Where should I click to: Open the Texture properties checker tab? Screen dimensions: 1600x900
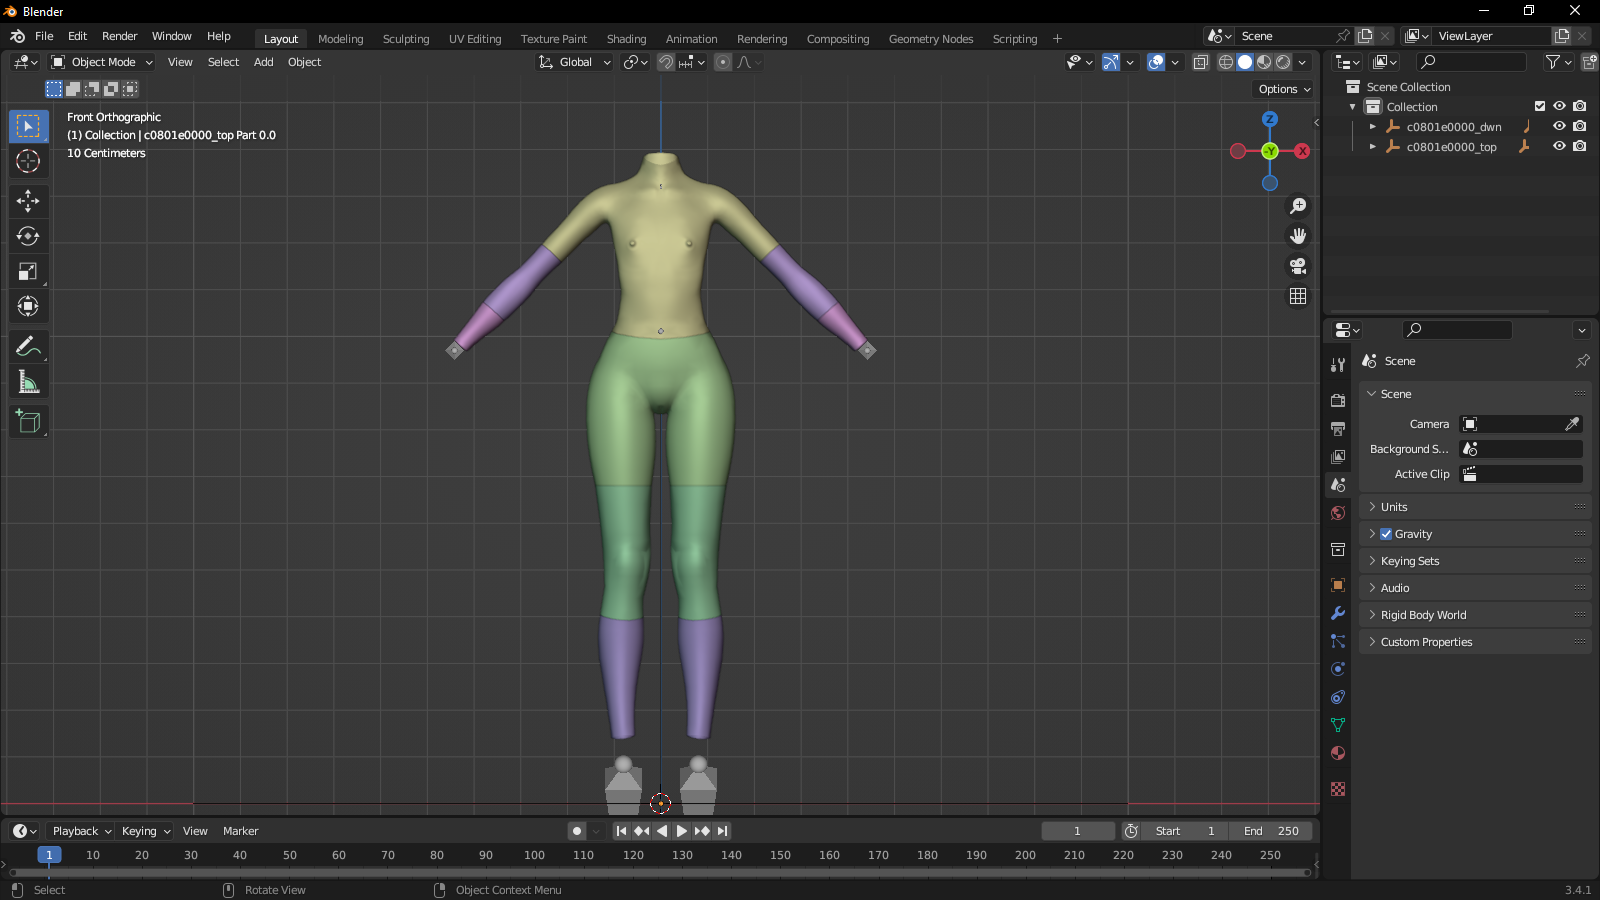click(x=1338, y=789)
